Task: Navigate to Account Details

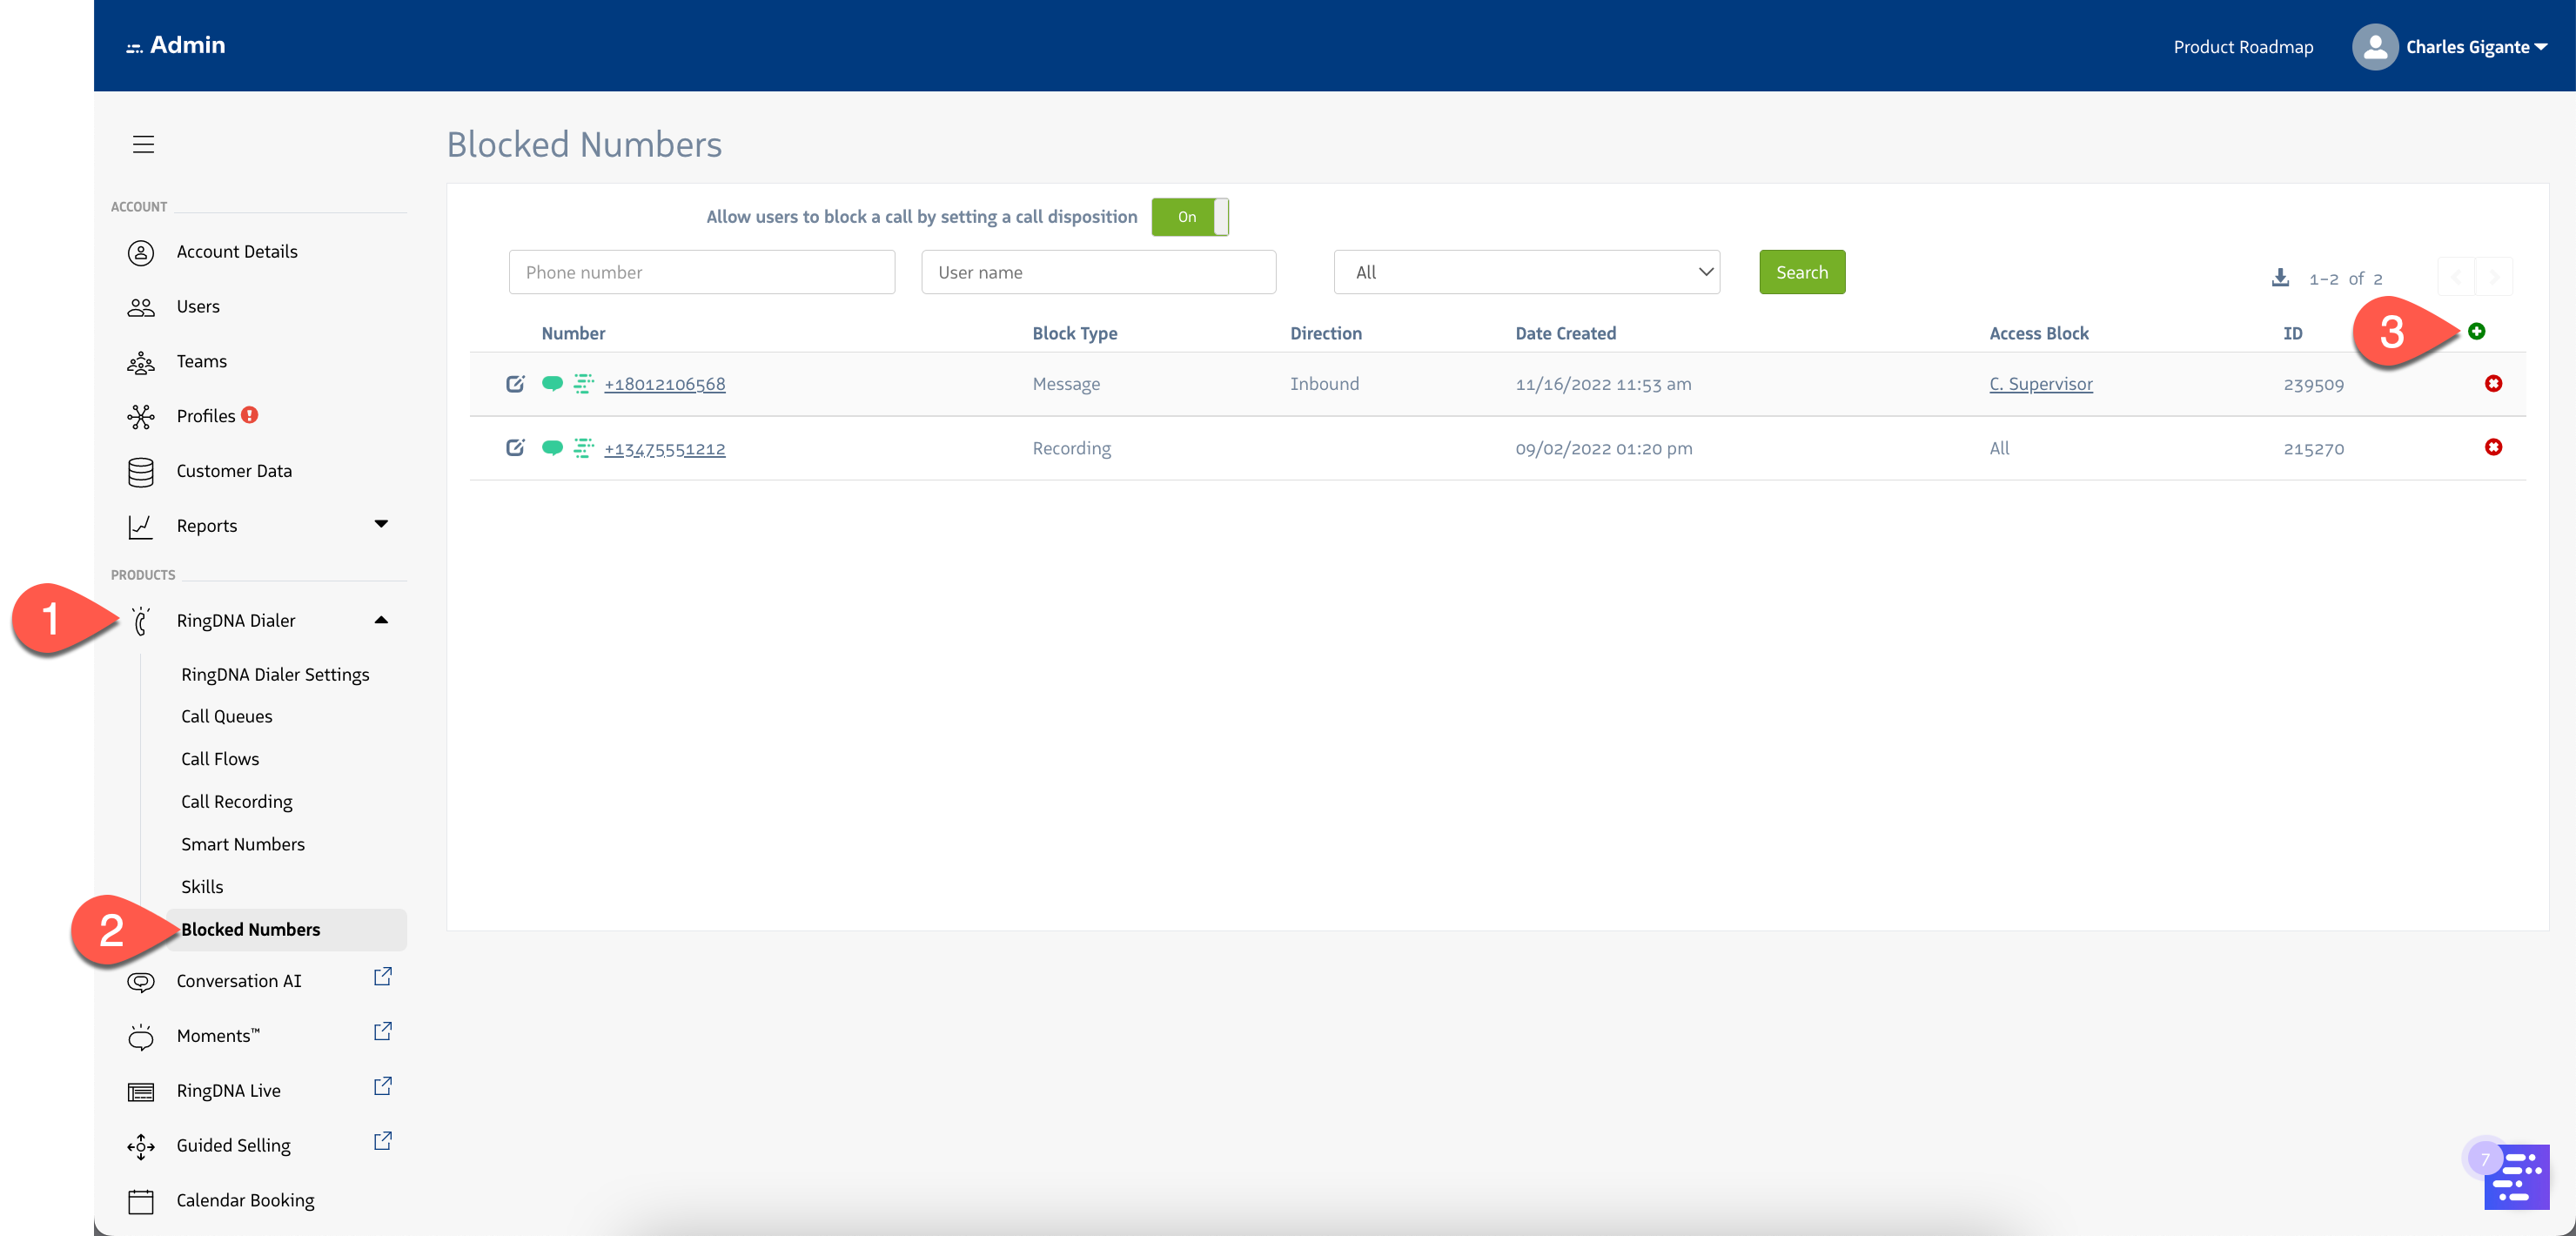Action: (237, 251)
